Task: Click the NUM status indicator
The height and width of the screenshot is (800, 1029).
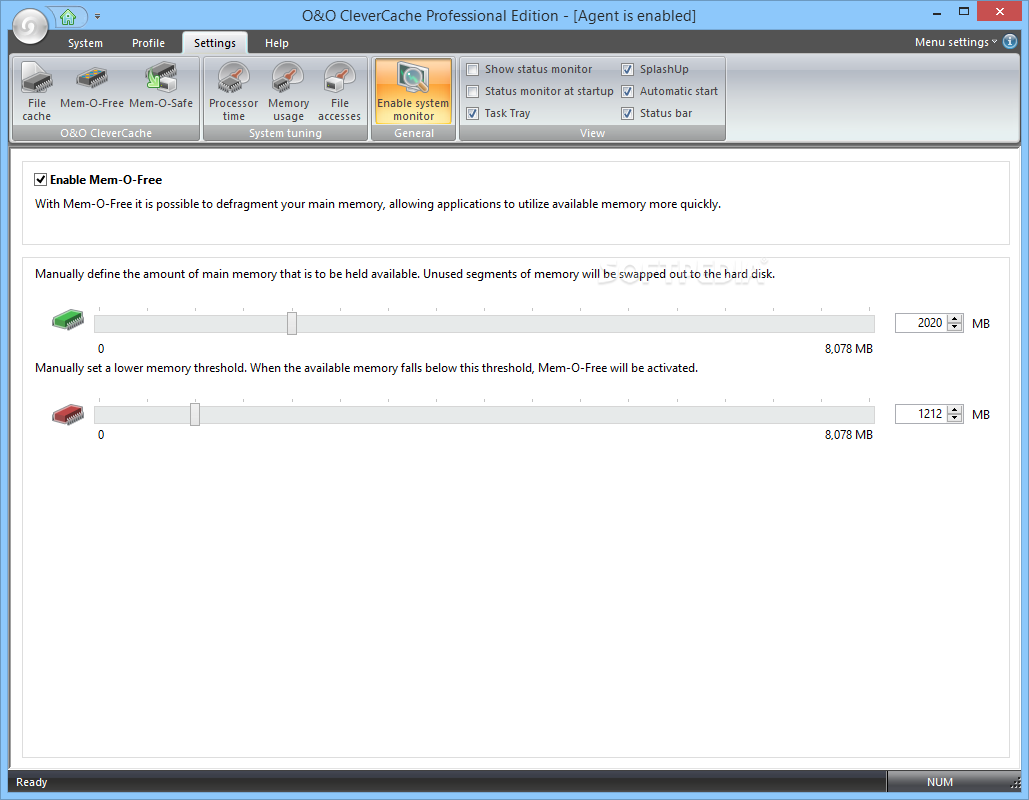Action: [x=940, y=782]
